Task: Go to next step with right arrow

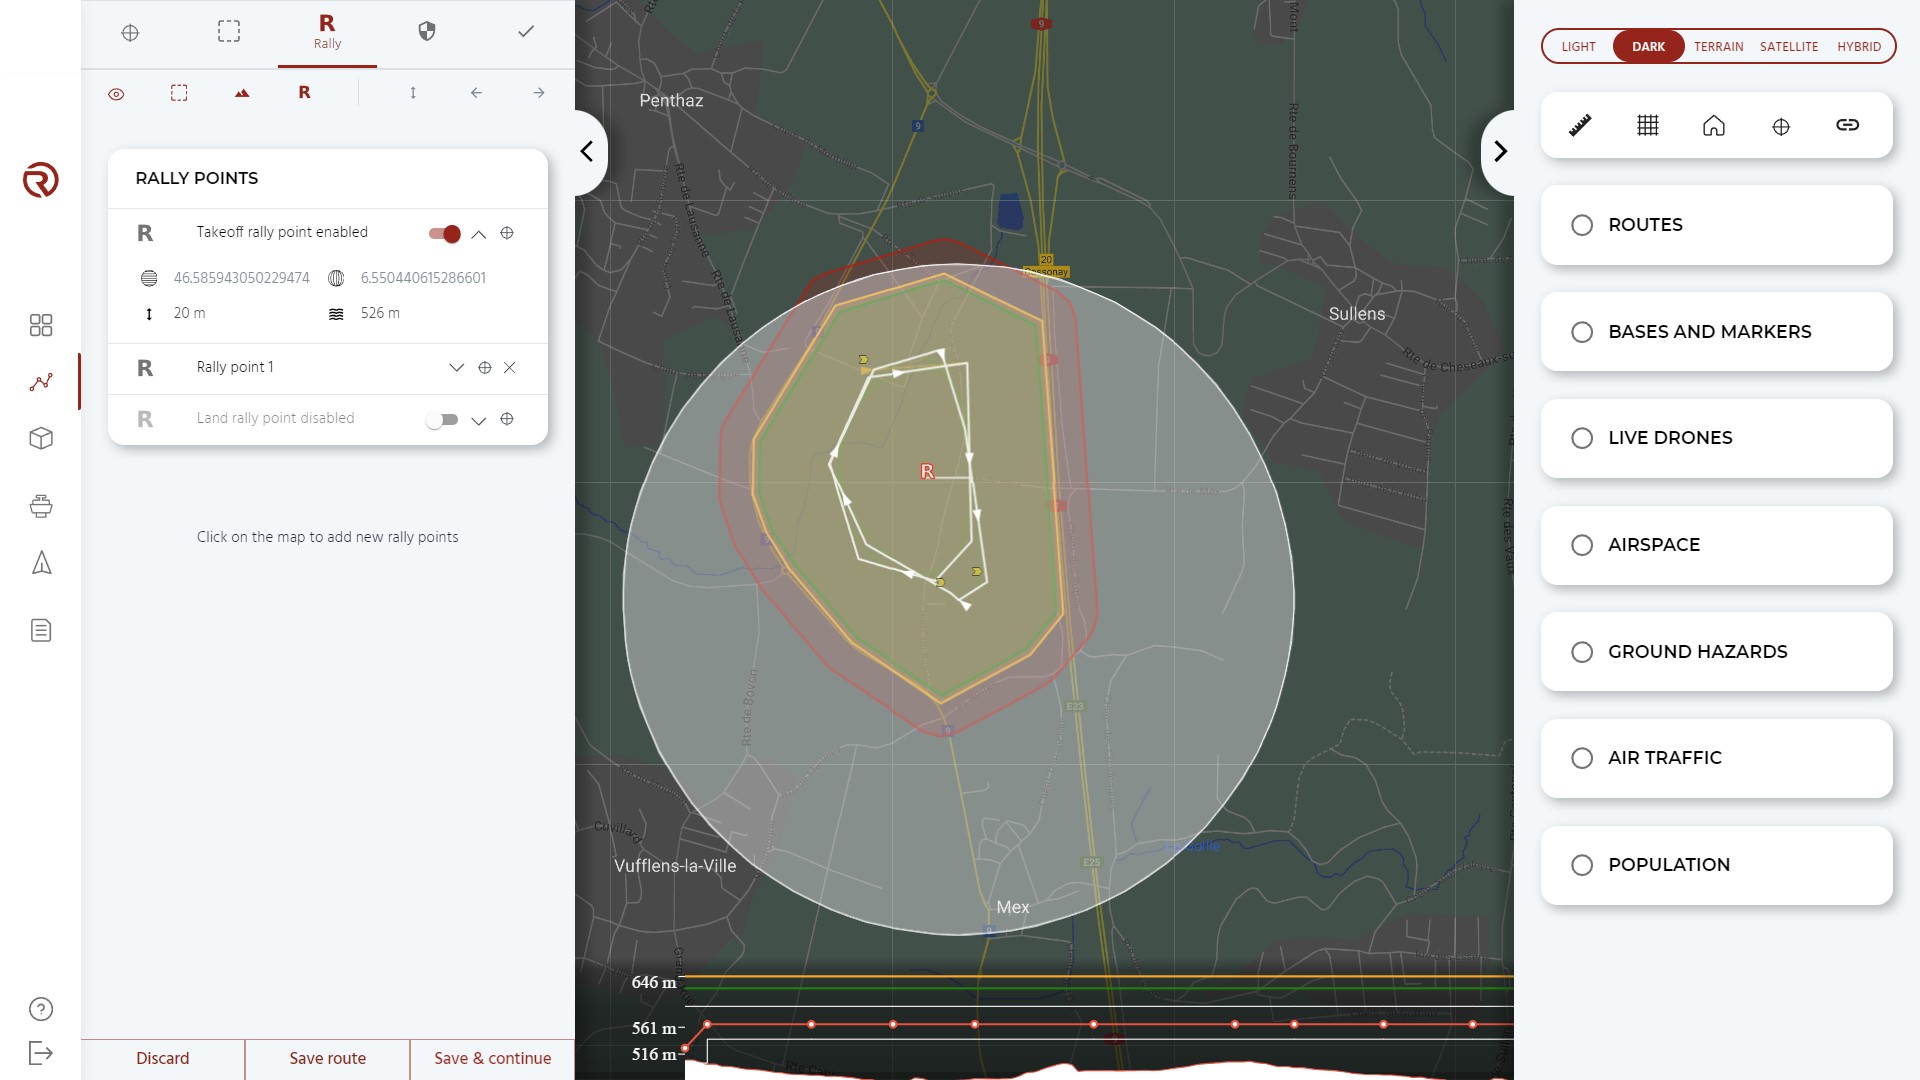Action: click(x=539, y=93)
